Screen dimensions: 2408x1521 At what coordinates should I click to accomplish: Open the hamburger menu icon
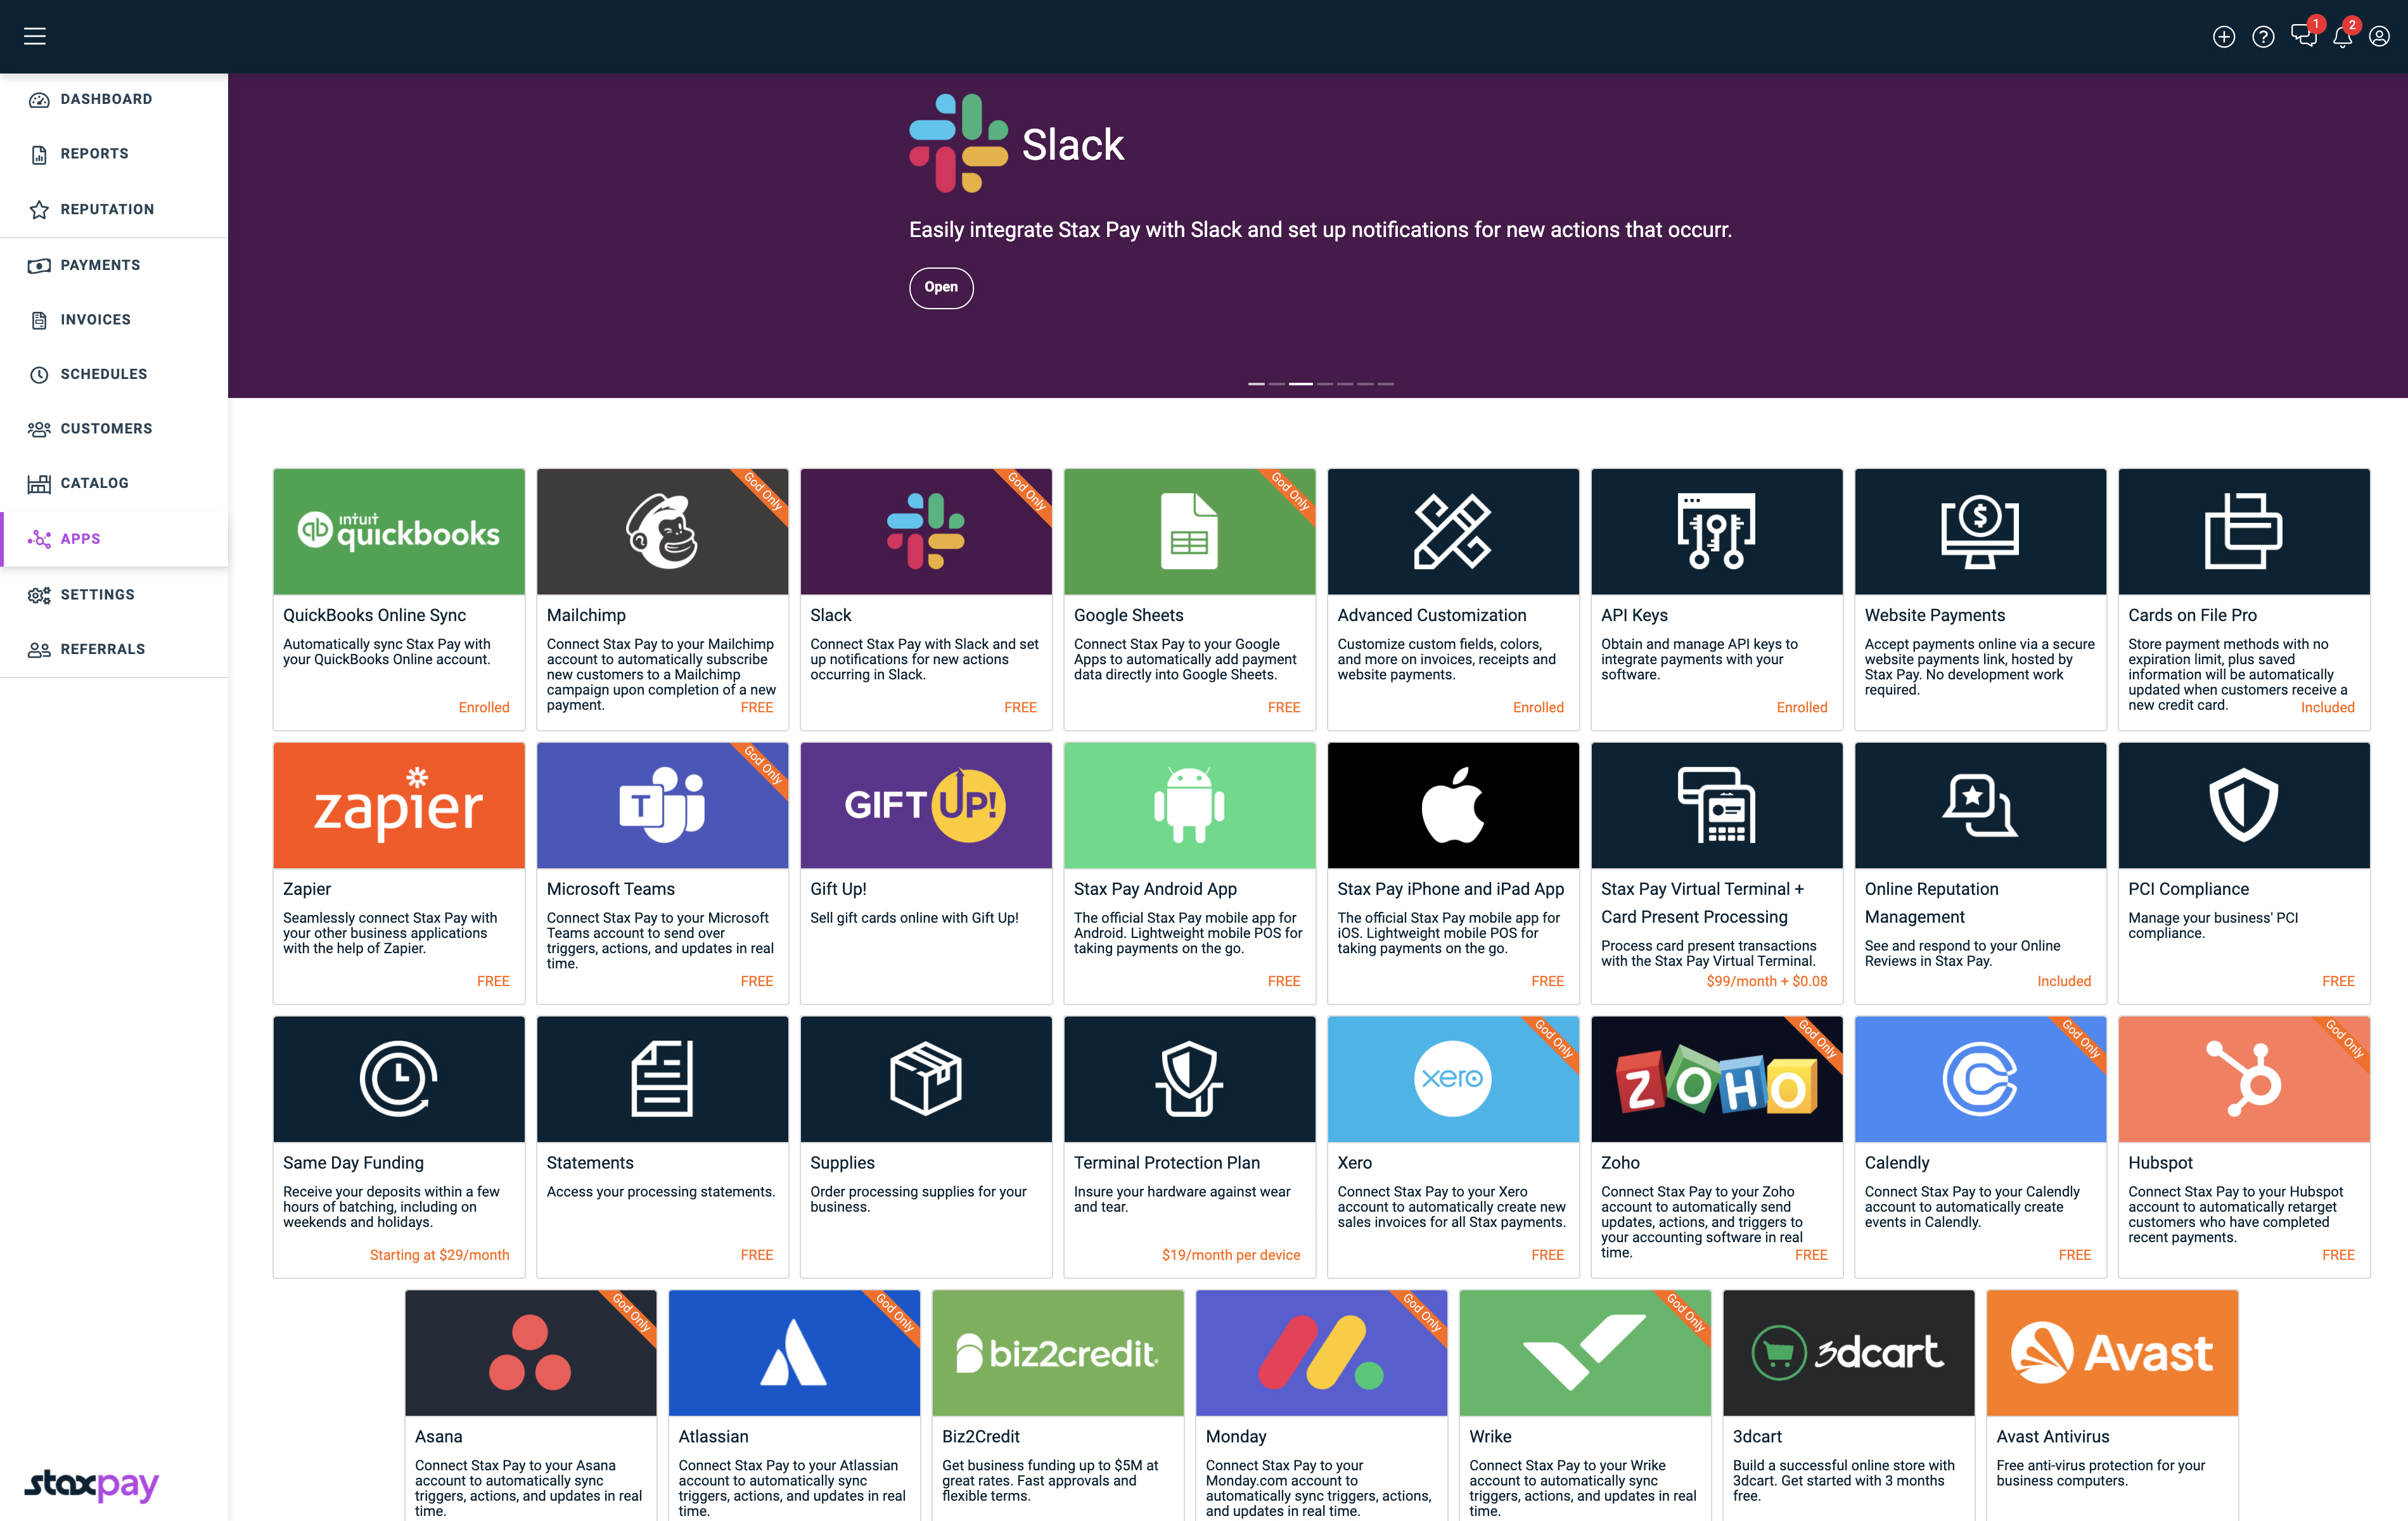tap(35, 36)
